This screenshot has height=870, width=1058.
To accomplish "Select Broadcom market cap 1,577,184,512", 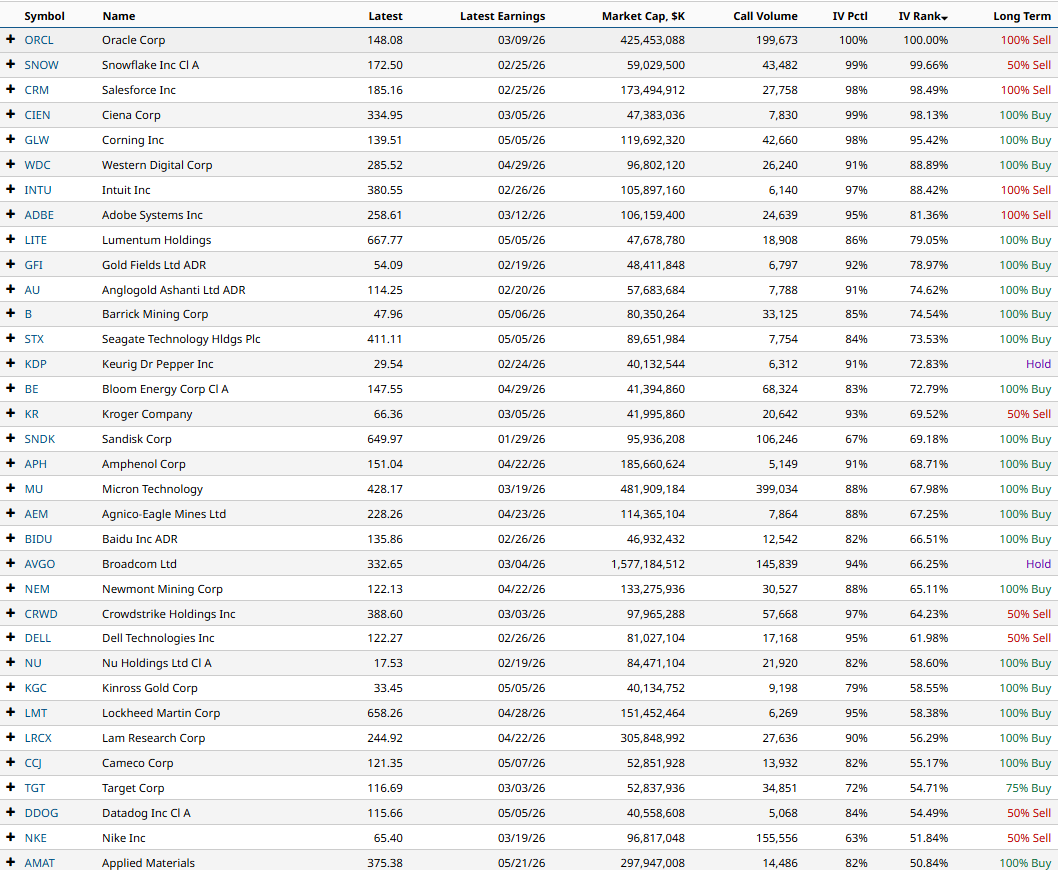I will coord(648,564).
